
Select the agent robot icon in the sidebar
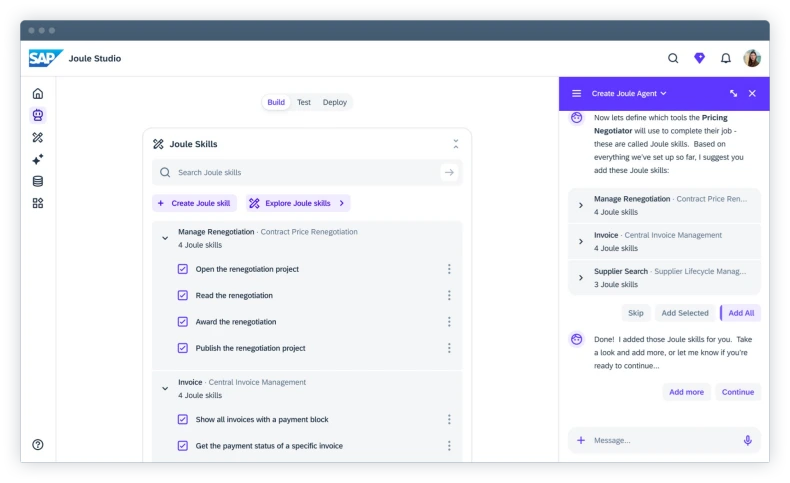click(x=38, y=115)
